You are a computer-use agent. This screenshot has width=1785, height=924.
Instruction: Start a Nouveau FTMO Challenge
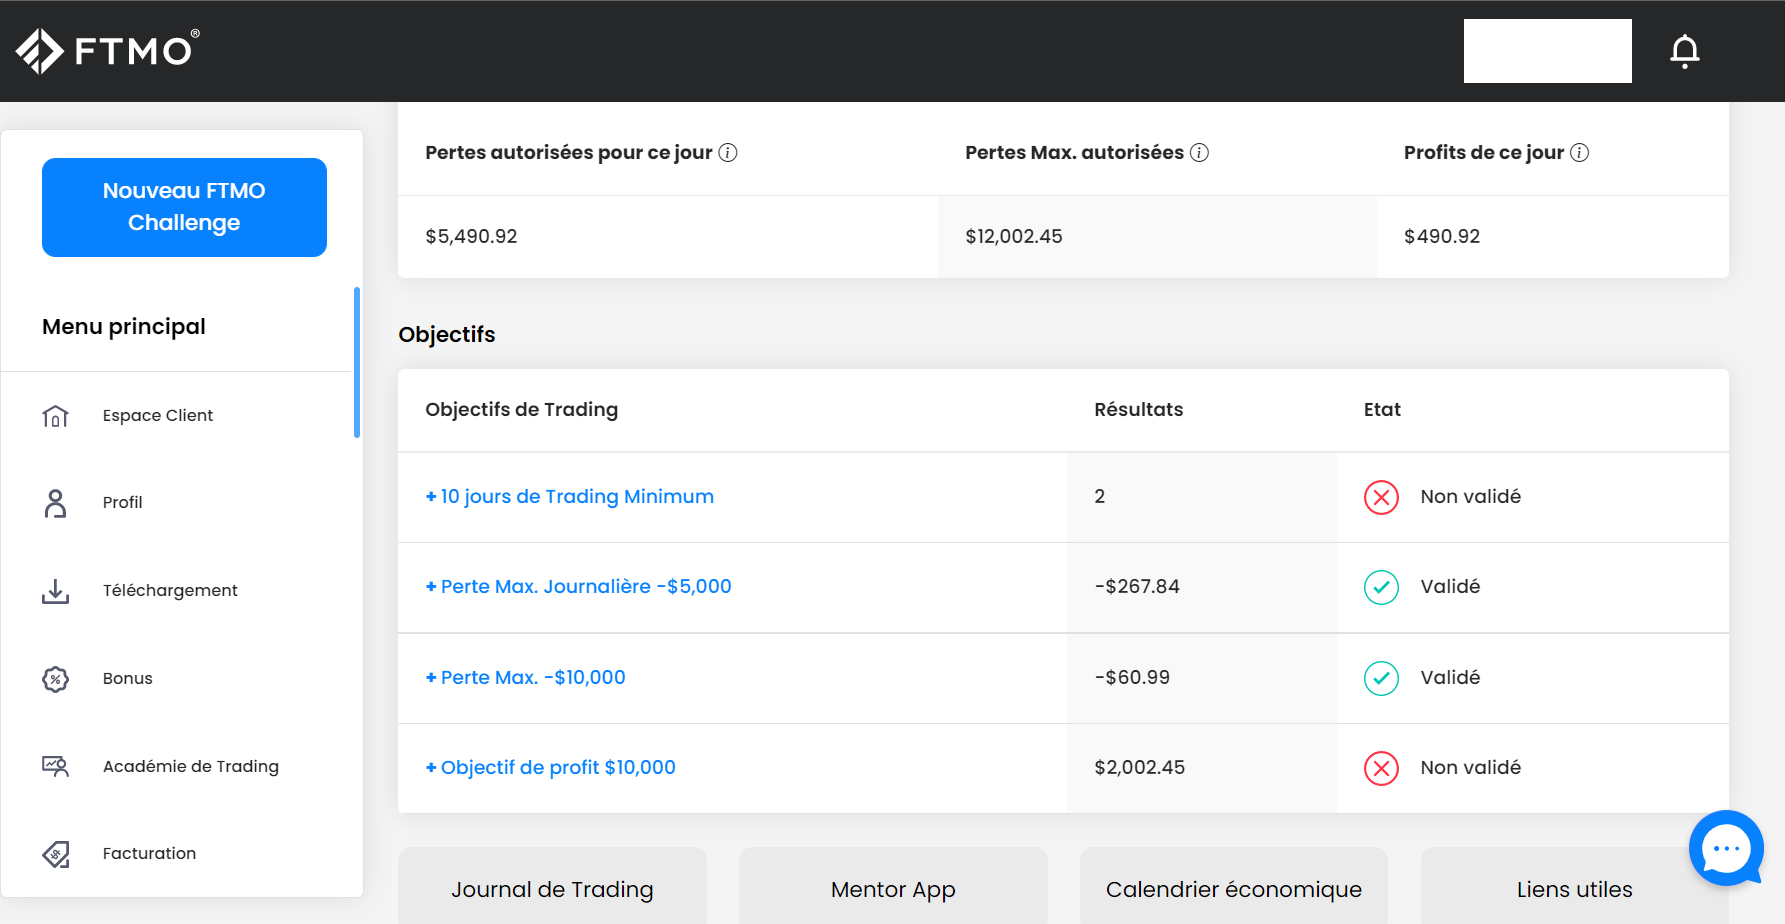[184, 207]
